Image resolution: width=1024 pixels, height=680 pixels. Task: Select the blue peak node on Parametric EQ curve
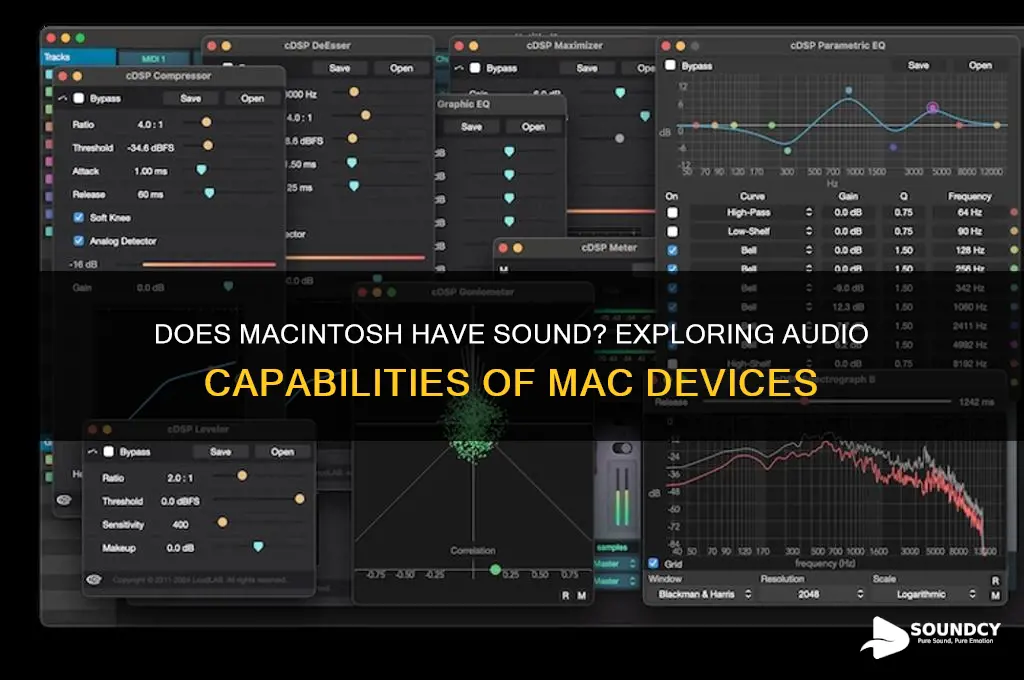point(848,90)
